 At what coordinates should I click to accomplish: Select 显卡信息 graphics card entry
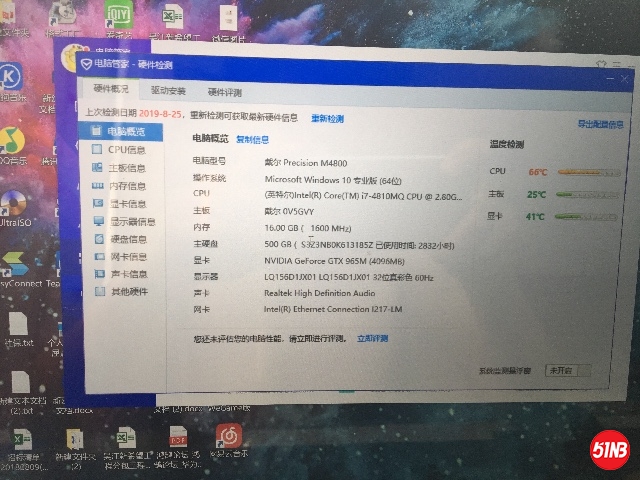point(124,204)
